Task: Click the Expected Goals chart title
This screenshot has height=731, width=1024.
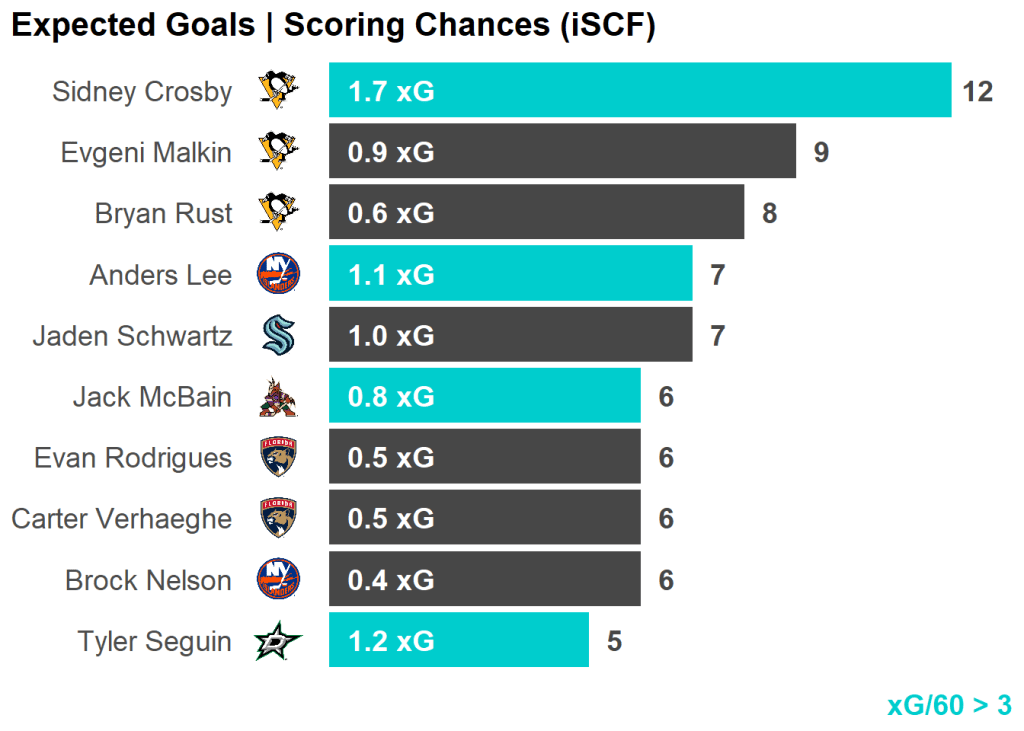Action: click(x=333, y=26)
